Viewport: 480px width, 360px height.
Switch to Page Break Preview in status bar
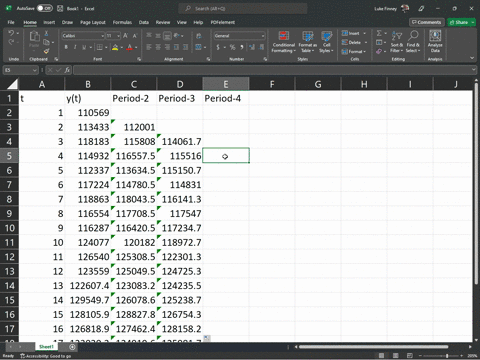[410, 356]
